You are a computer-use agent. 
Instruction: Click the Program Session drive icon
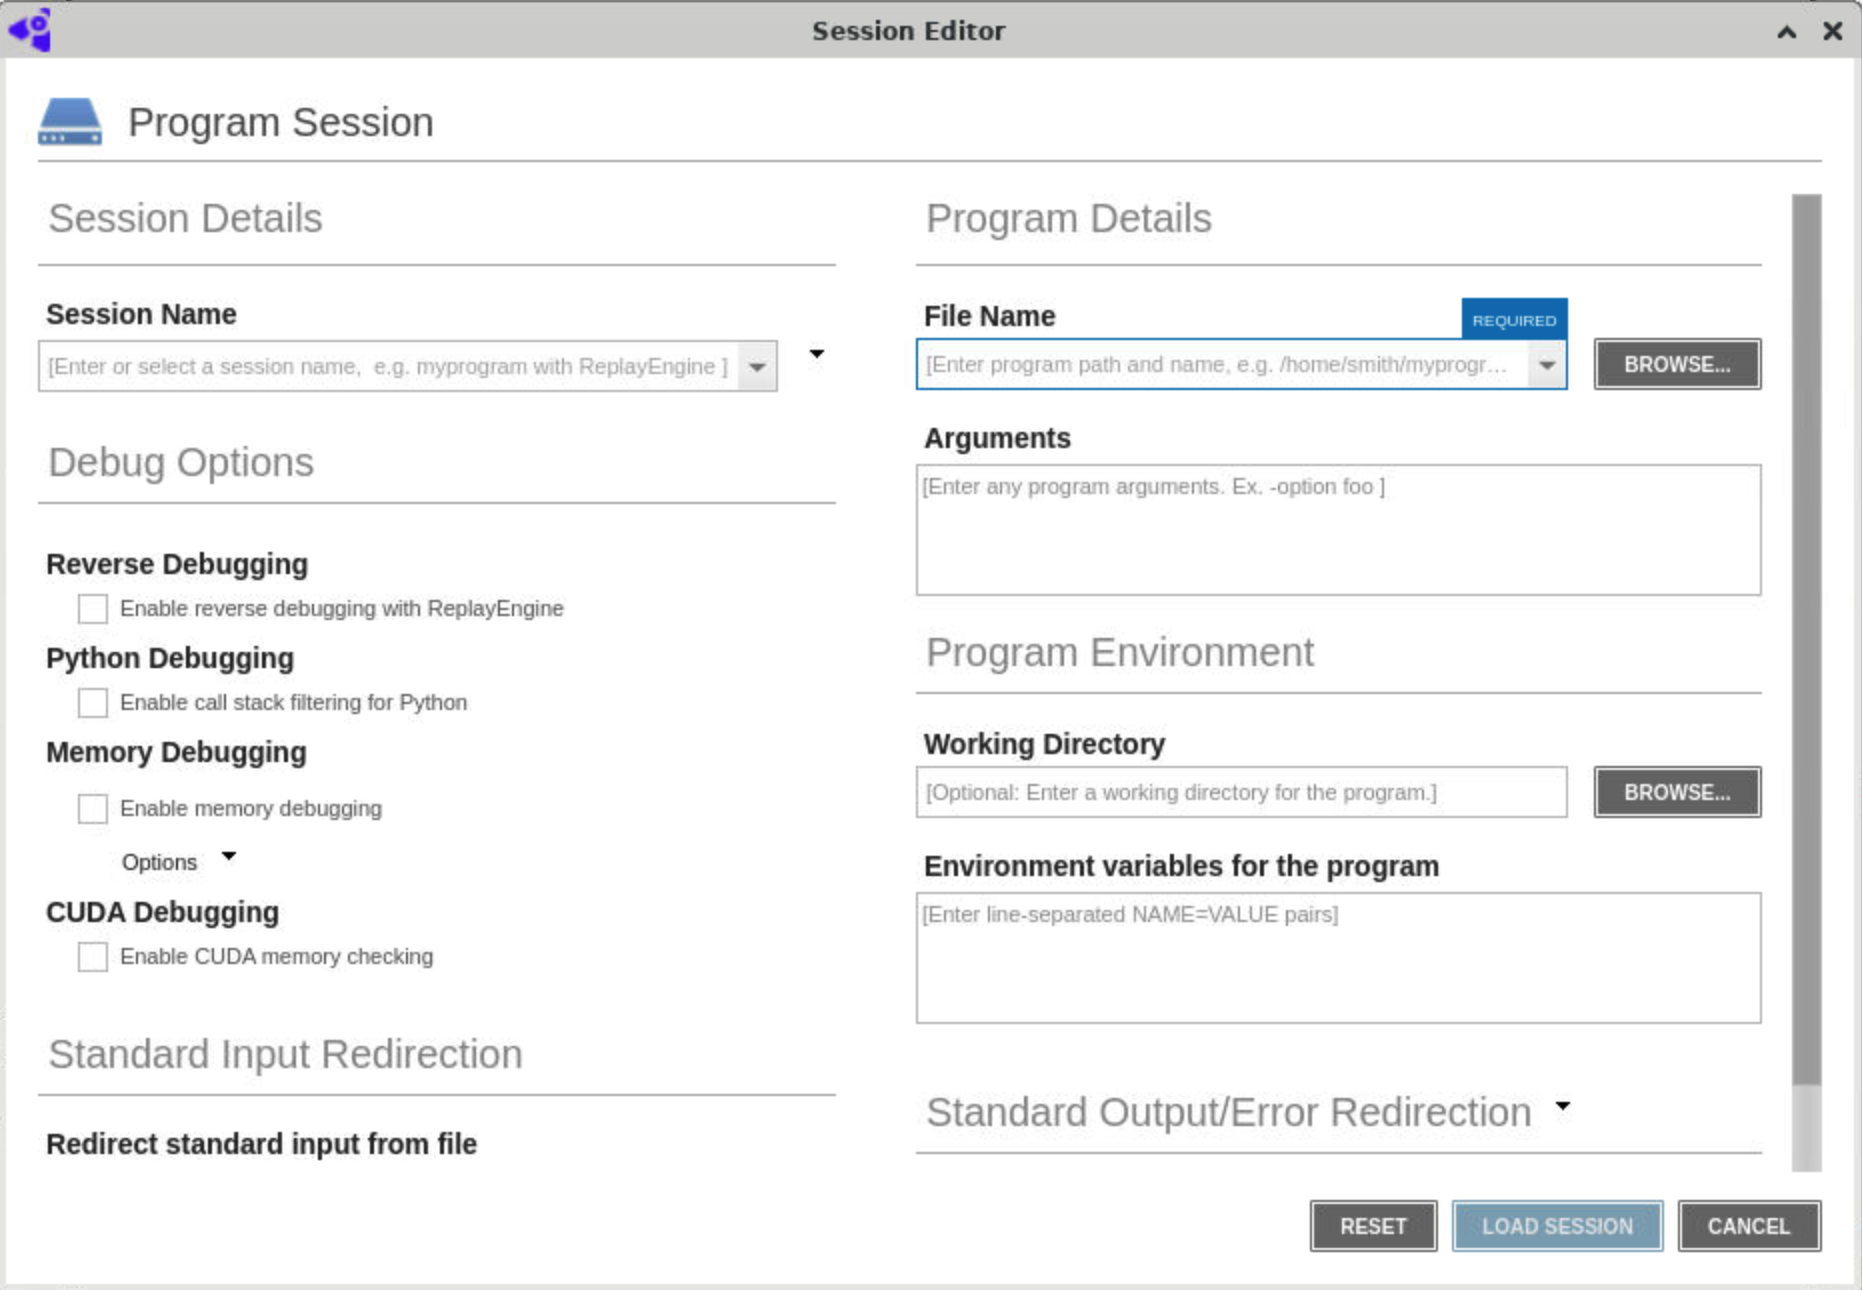point(70,122)
